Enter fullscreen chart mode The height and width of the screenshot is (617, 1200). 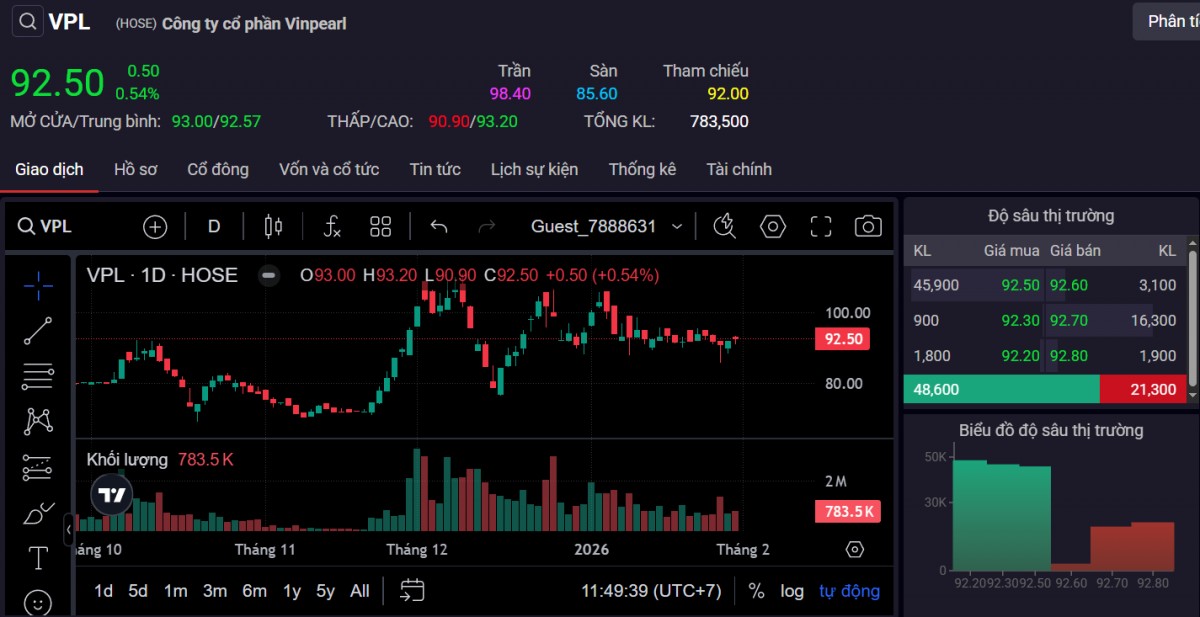pos(820,226)
